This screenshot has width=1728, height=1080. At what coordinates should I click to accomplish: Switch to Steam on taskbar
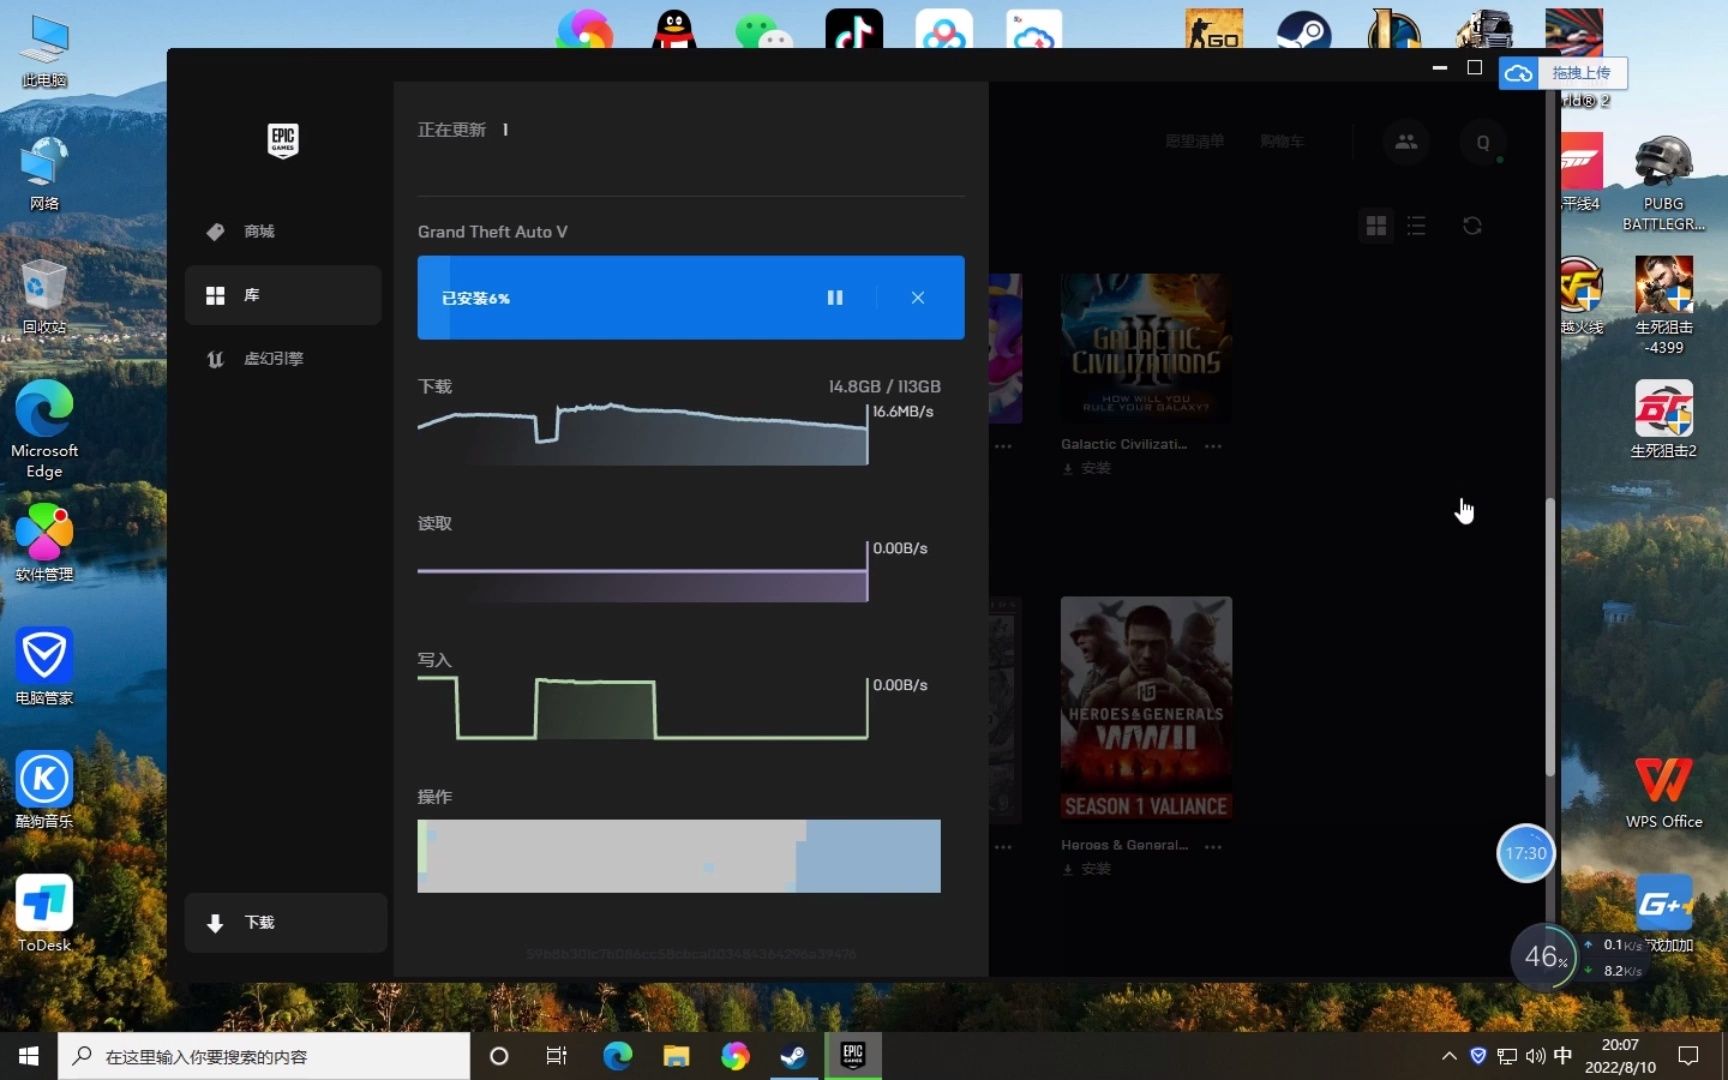coord(794,1056)
